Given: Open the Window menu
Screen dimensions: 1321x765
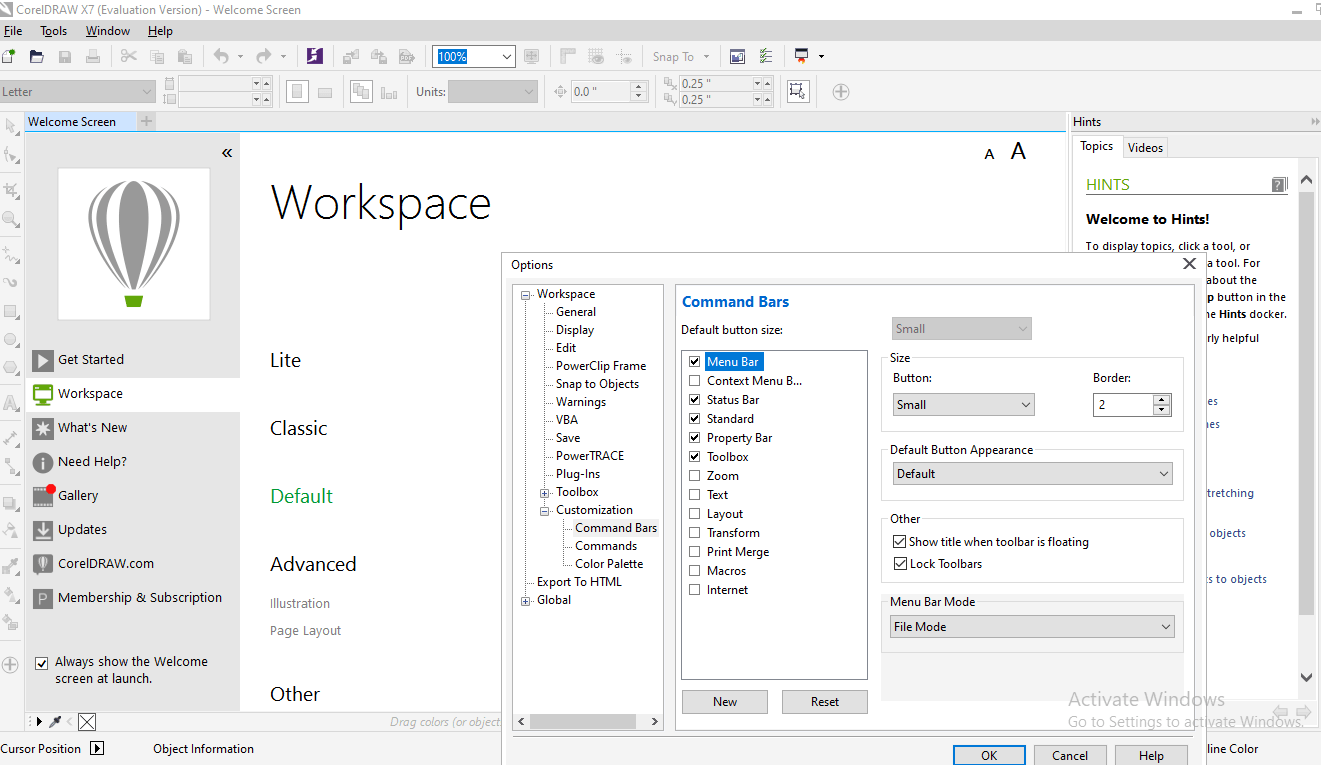Looking at the screenshot, I should tap(108, 31).
